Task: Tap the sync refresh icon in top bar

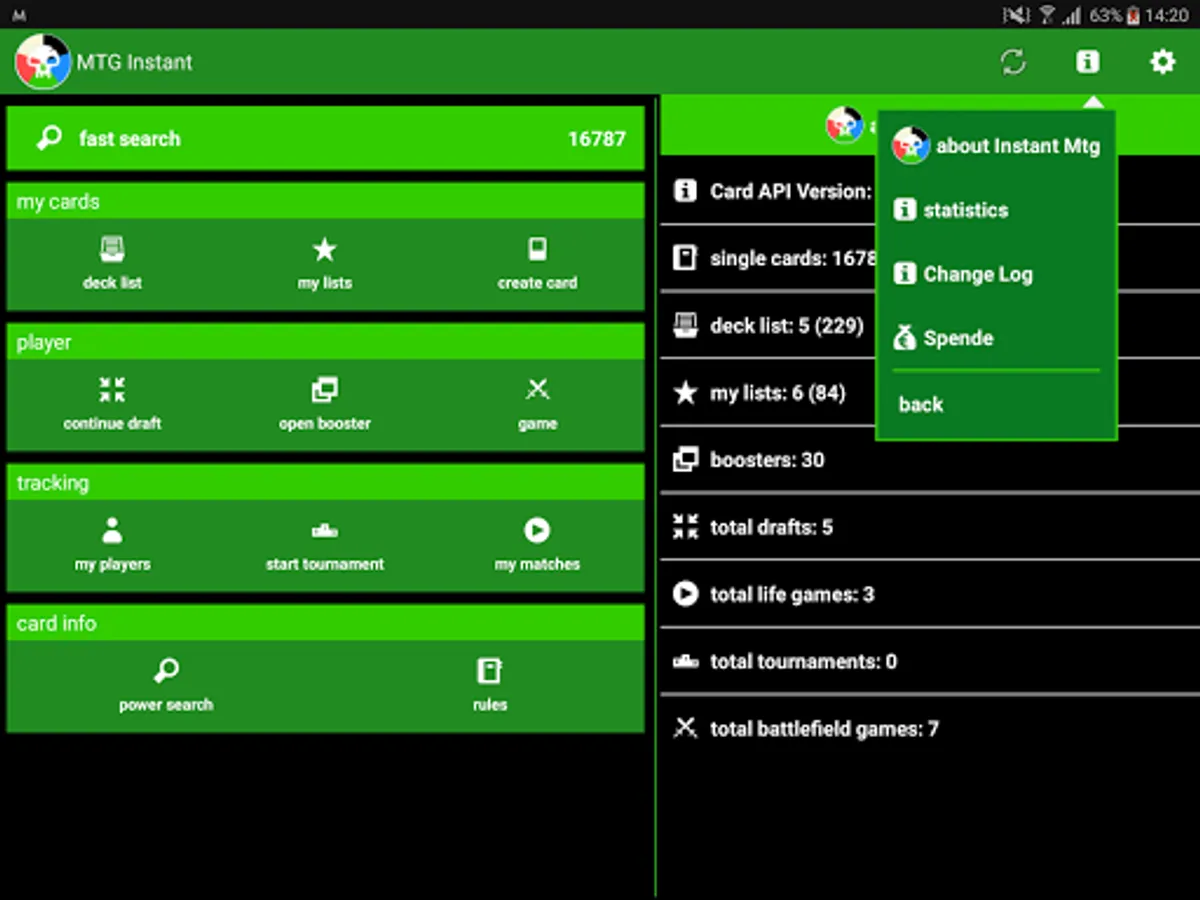Action: 1013,62
